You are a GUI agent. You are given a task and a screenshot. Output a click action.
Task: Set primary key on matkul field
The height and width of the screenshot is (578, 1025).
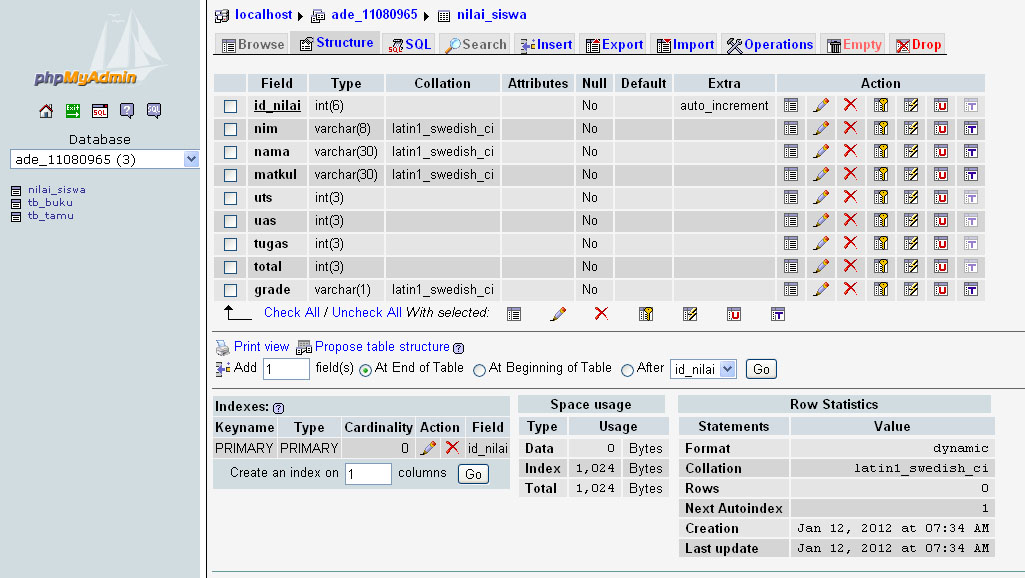[x=881, y=175]
